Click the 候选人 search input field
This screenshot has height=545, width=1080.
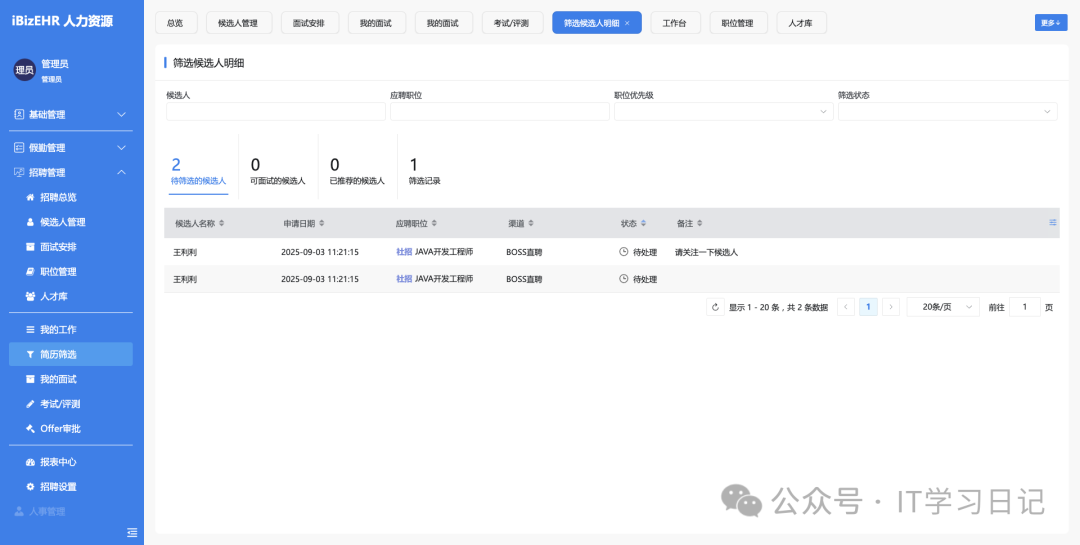(x=275, y=112)
